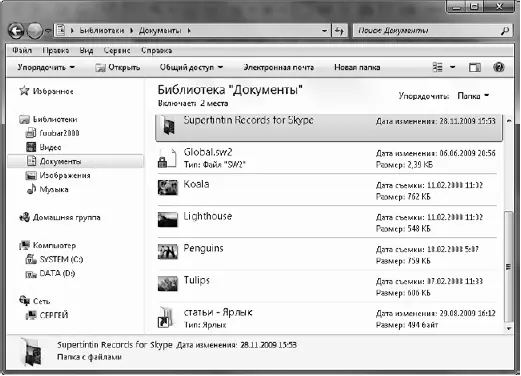Click the Избранное star icon
Viewport: 521px width, 376px height.
click(x=24, y=90)
